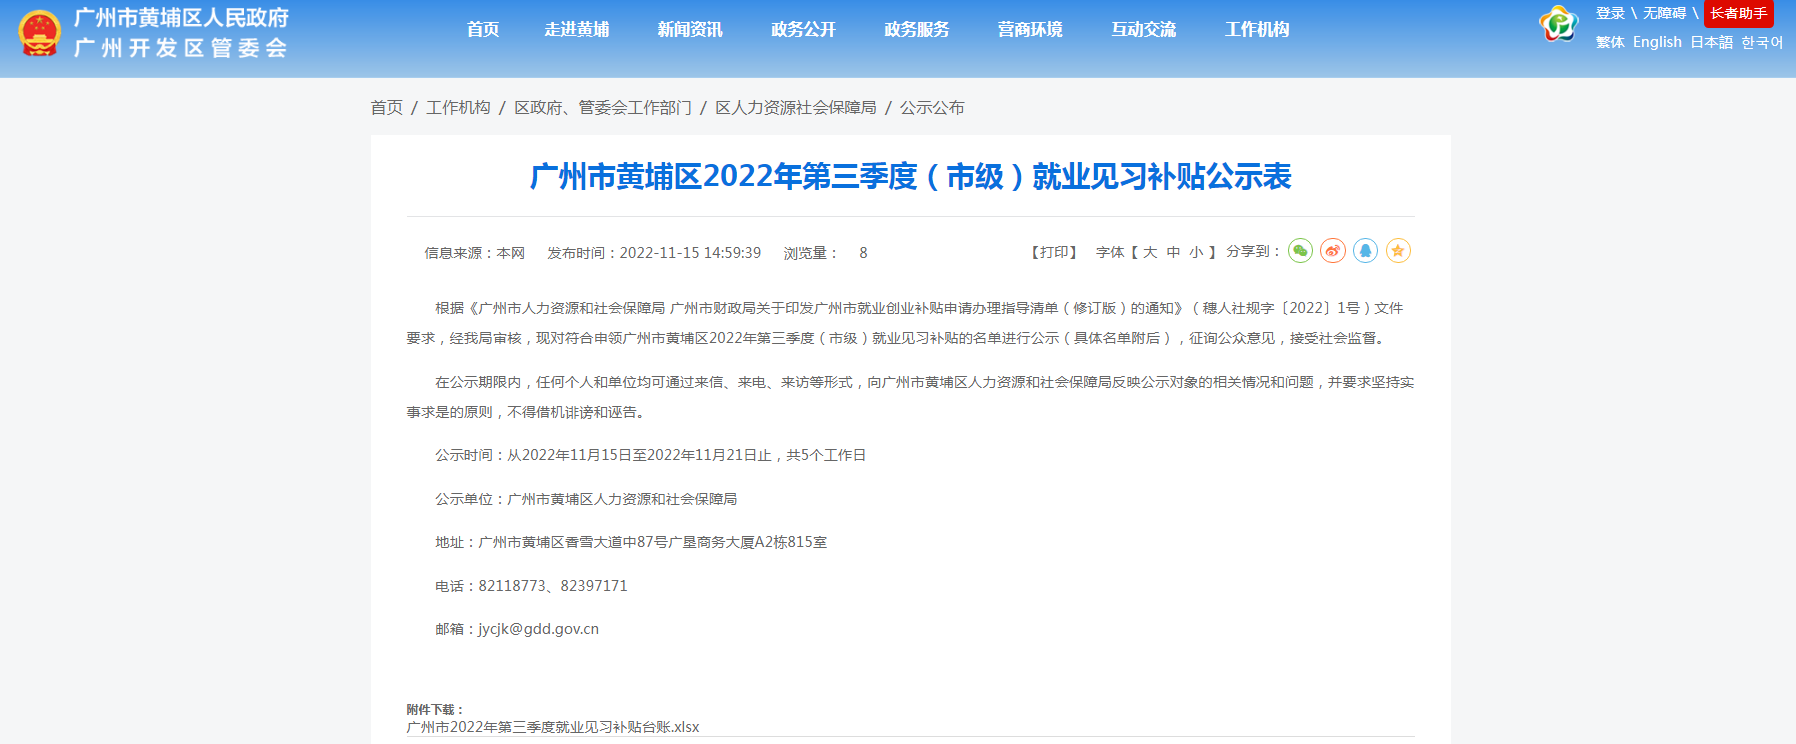Switch language to 日本語
Viewport: 1796px width, 744px height.
(x=1711, y=42)
